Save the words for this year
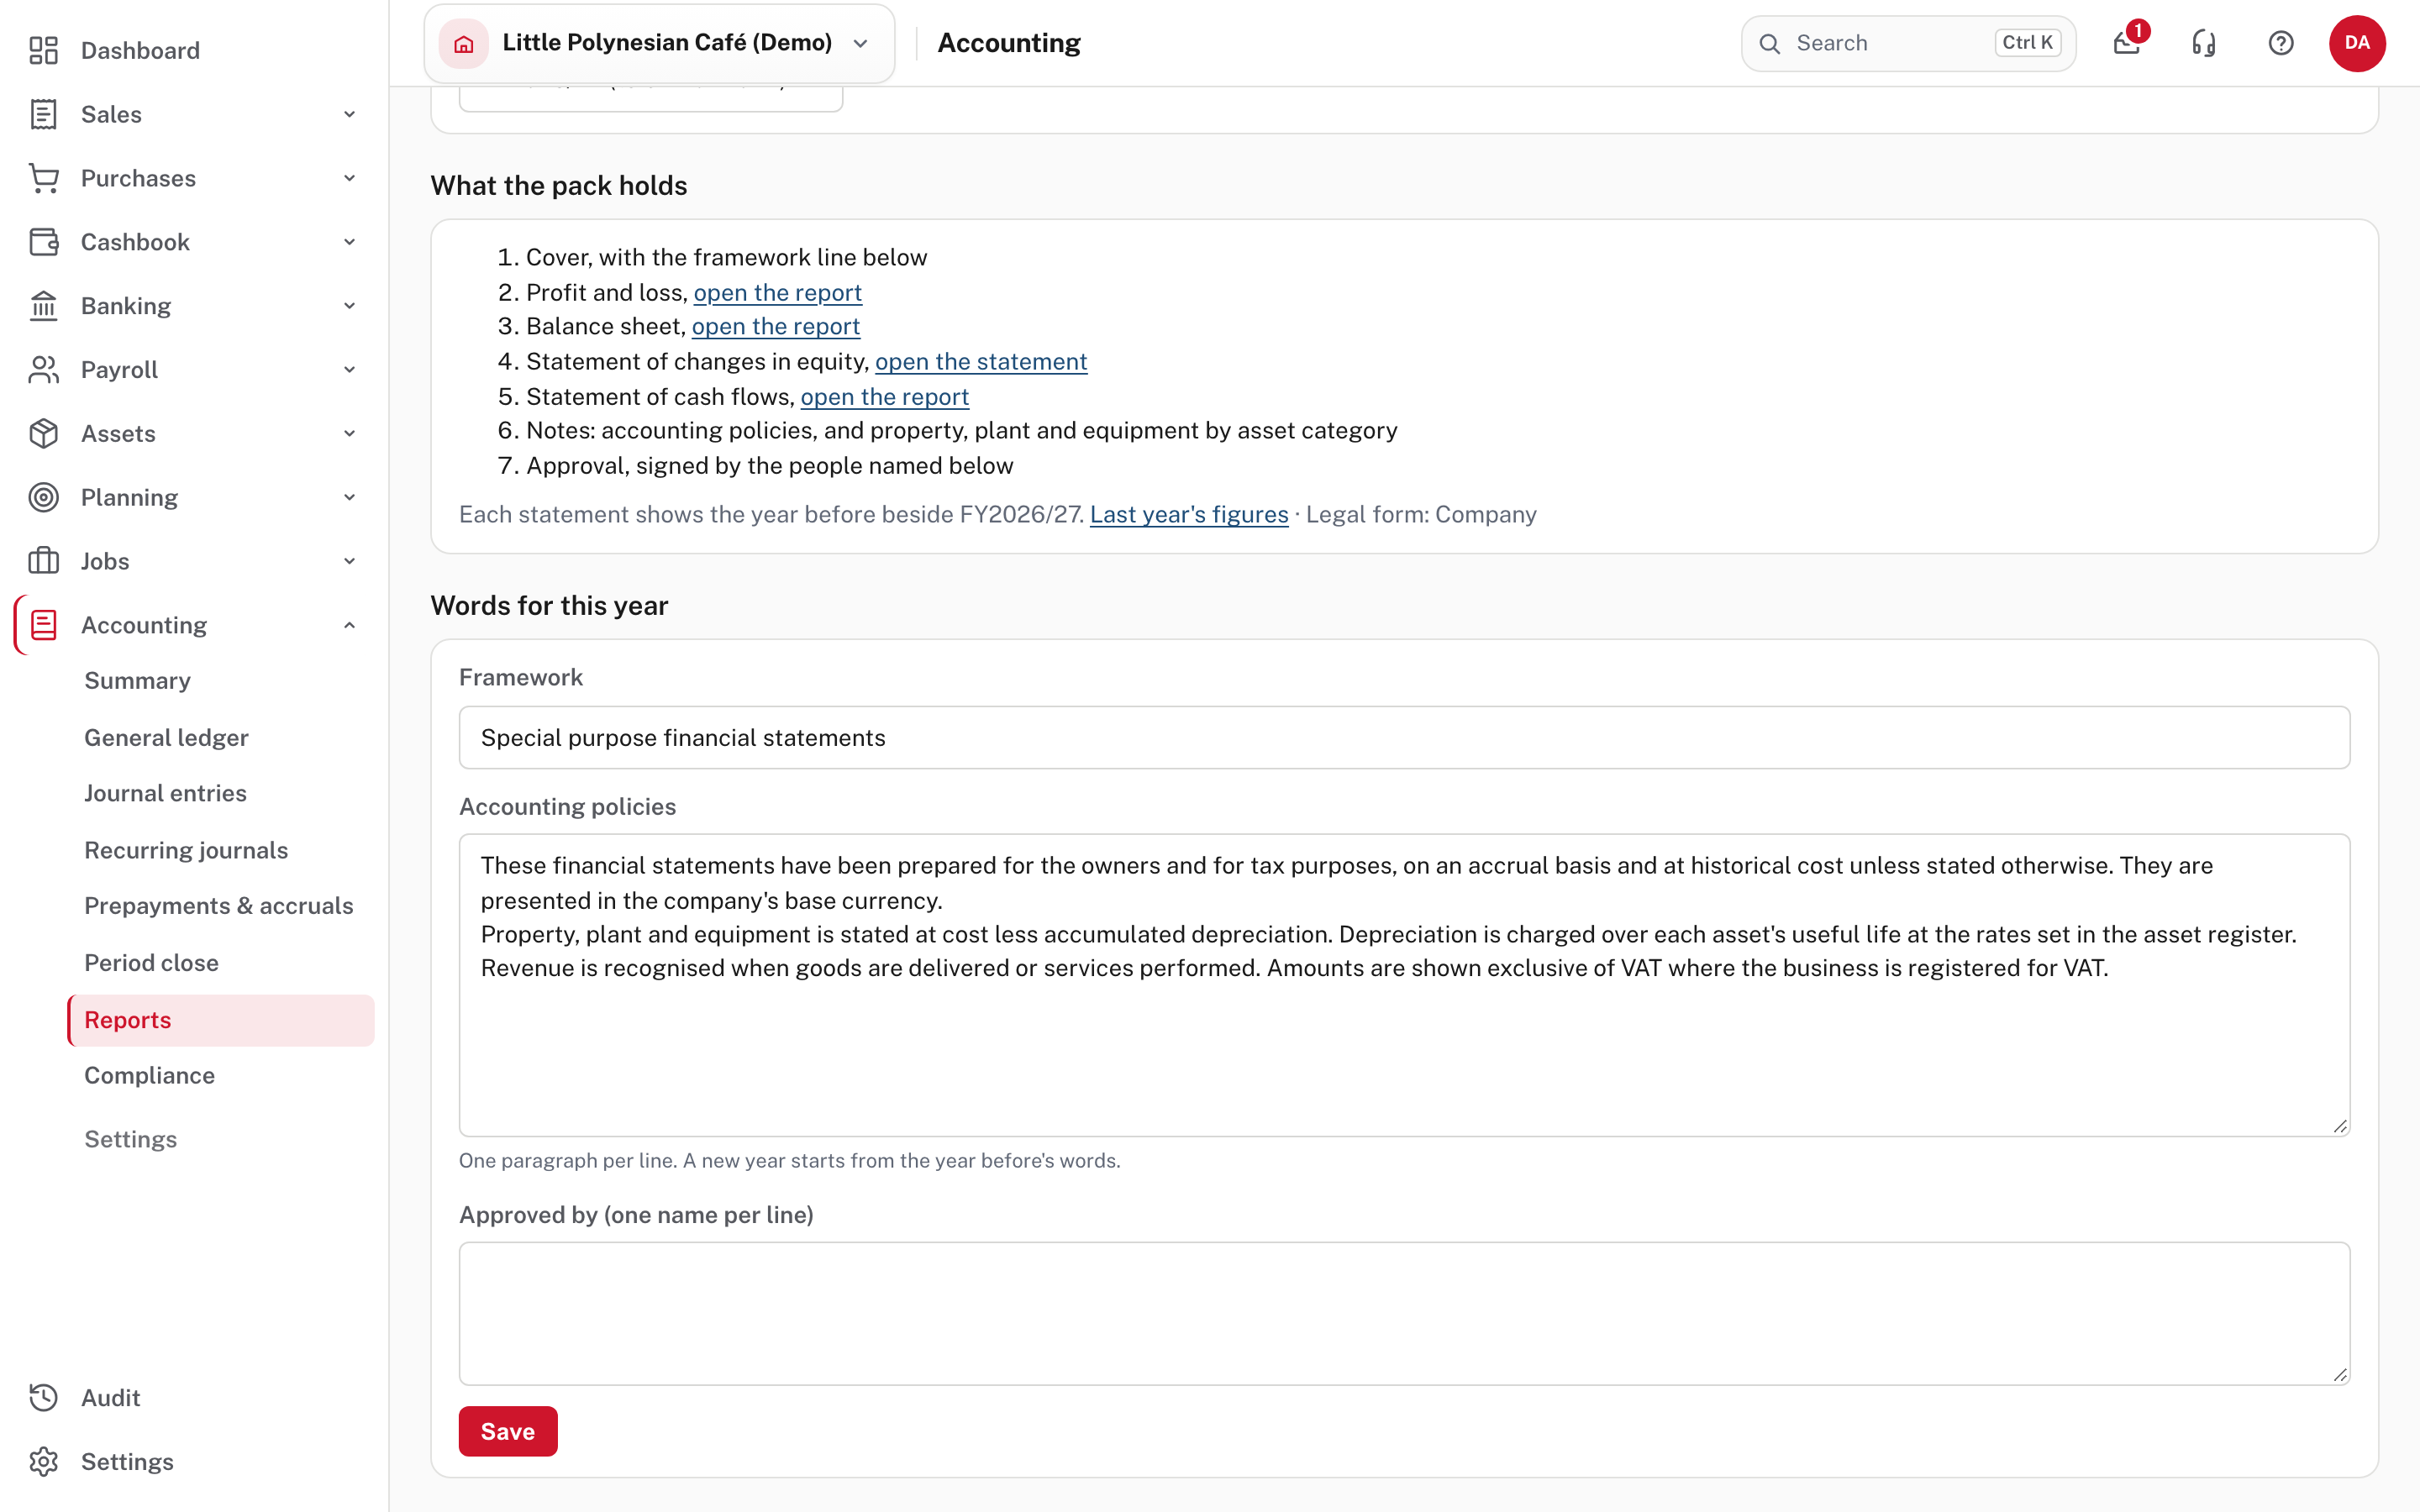The width and height of the screenshot is (2420, 1512). pyautogui.click(x=508, y=1432)
